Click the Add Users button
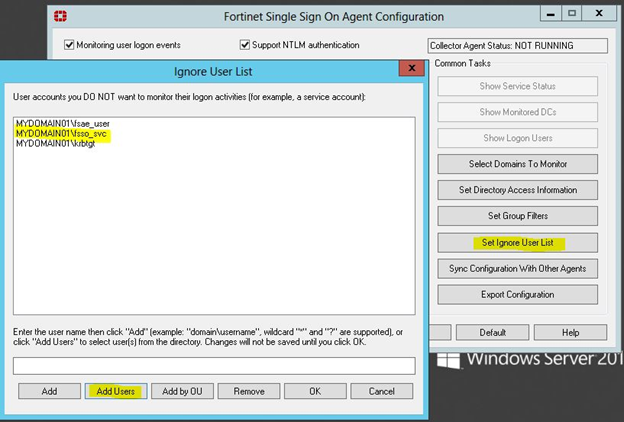Screen dimensions: 624x422 (116, 391)
